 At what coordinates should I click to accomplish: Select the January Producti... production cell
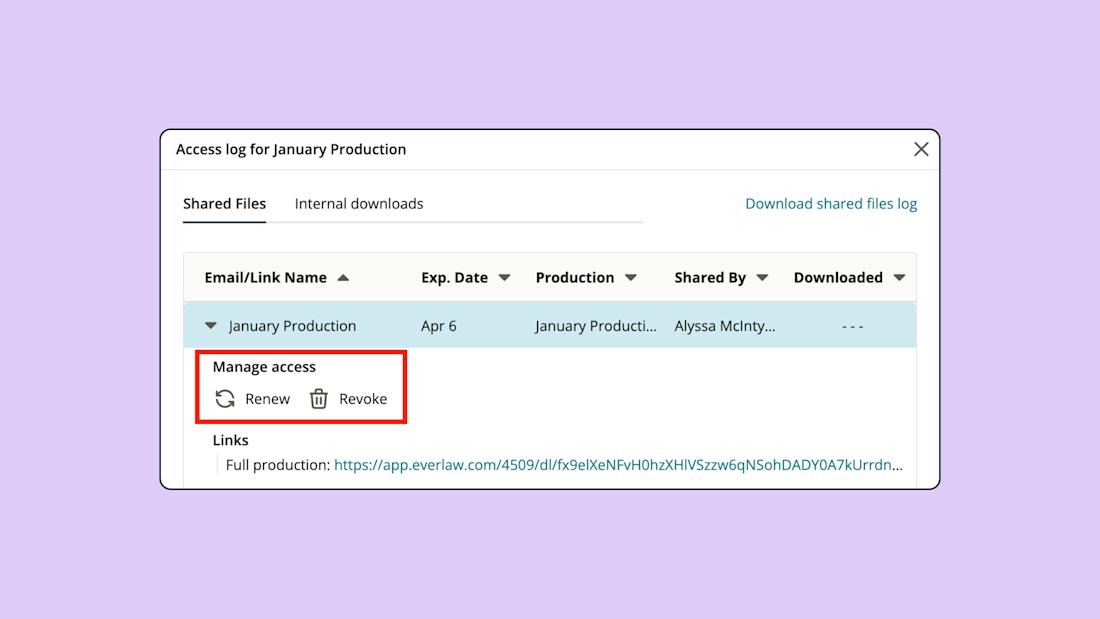[x=596, y=326]
